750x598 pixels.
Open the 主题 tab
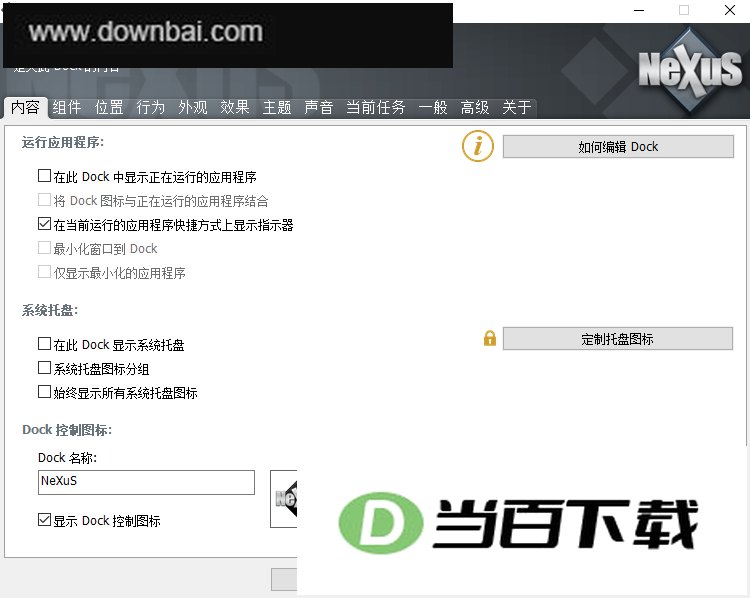coord(277,107)
